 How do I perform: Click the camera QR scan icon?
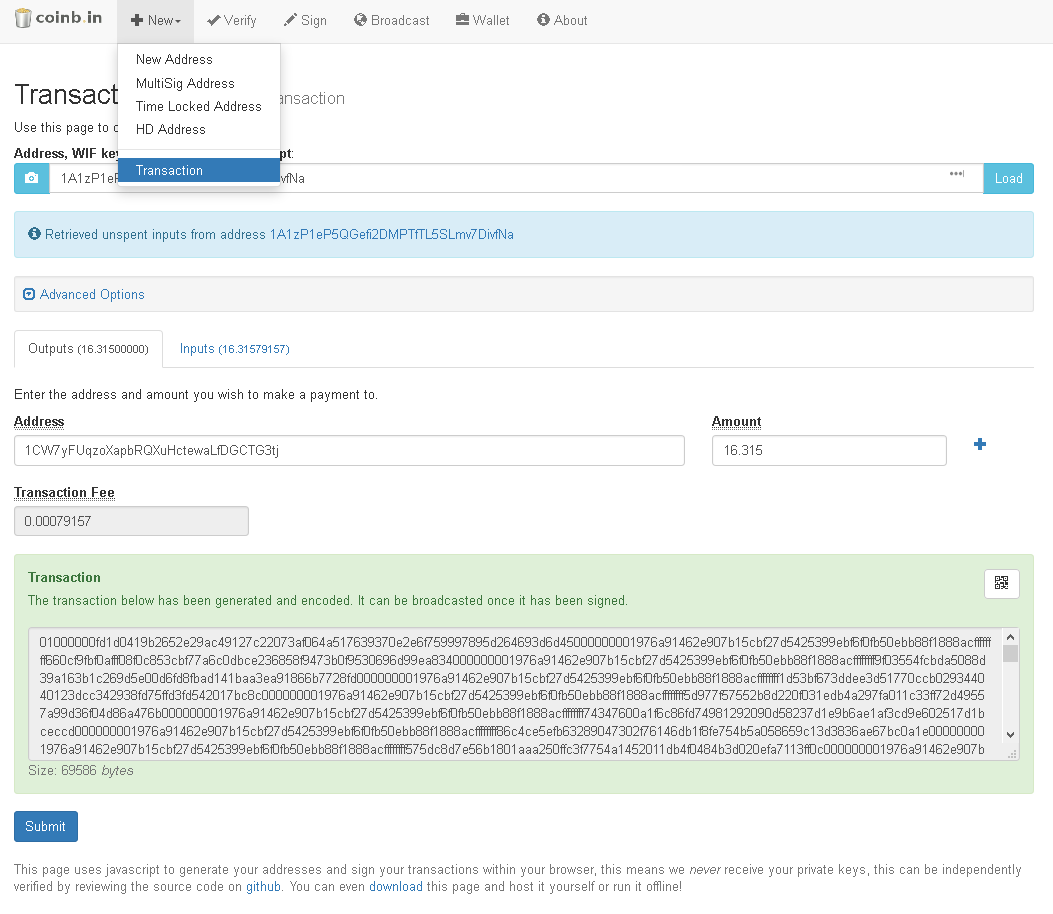coord(32,178)
